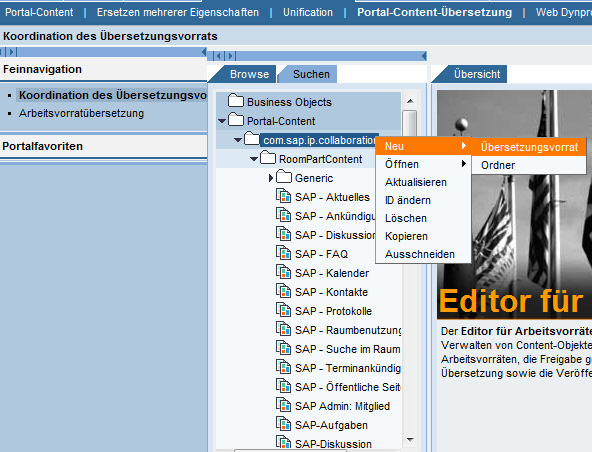Click the SAP Admin: Mitglied item icon
This screenshot has width=592, height=452.
[x=284, y=405]
